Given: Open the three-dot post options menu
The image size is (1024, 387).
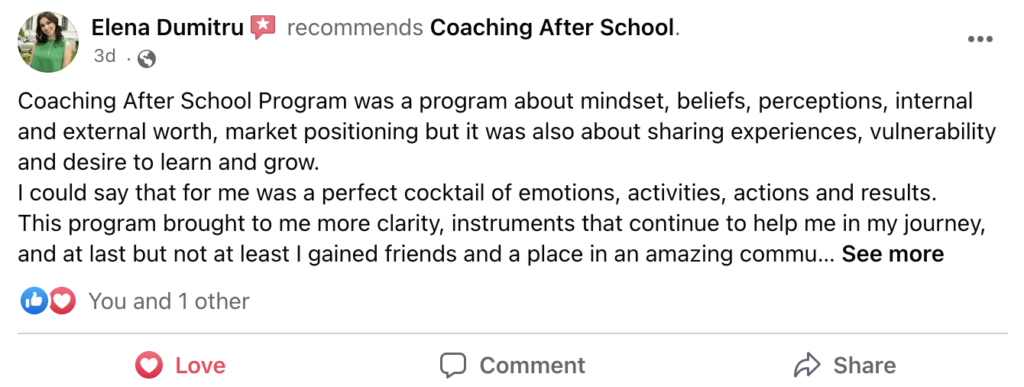Looking at the screenshot, I should [980, 39].
